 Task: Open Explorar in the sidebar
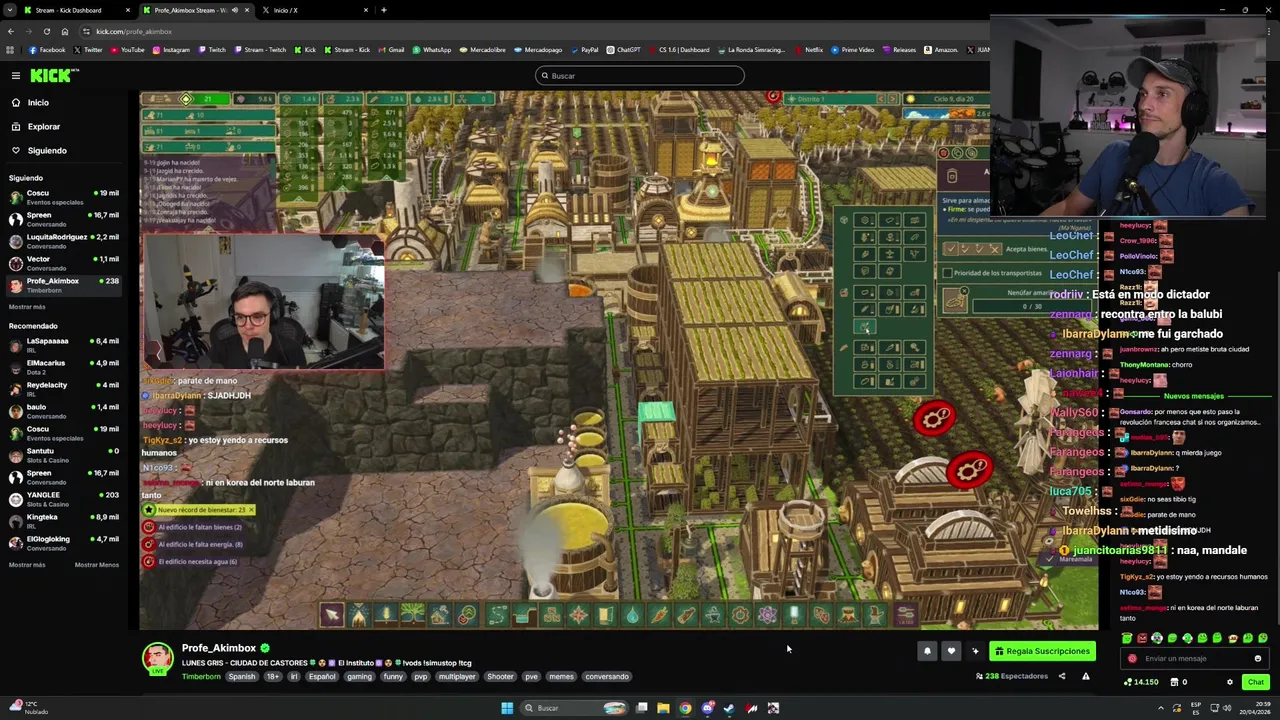(44, 127)
